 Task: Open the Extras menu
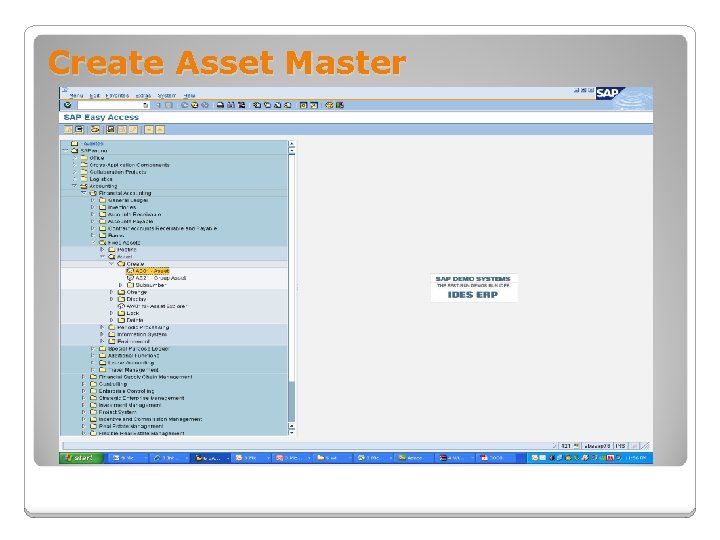143,96
